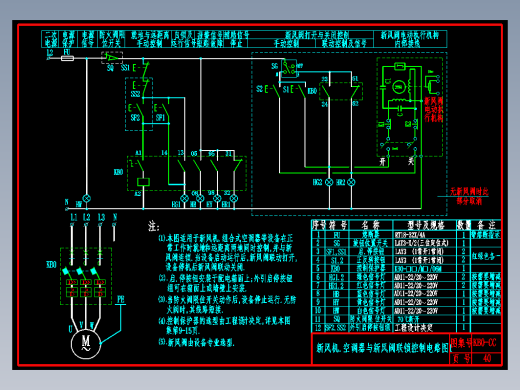
Task: Click the 'PE' ground label
Action: point(121,299)
